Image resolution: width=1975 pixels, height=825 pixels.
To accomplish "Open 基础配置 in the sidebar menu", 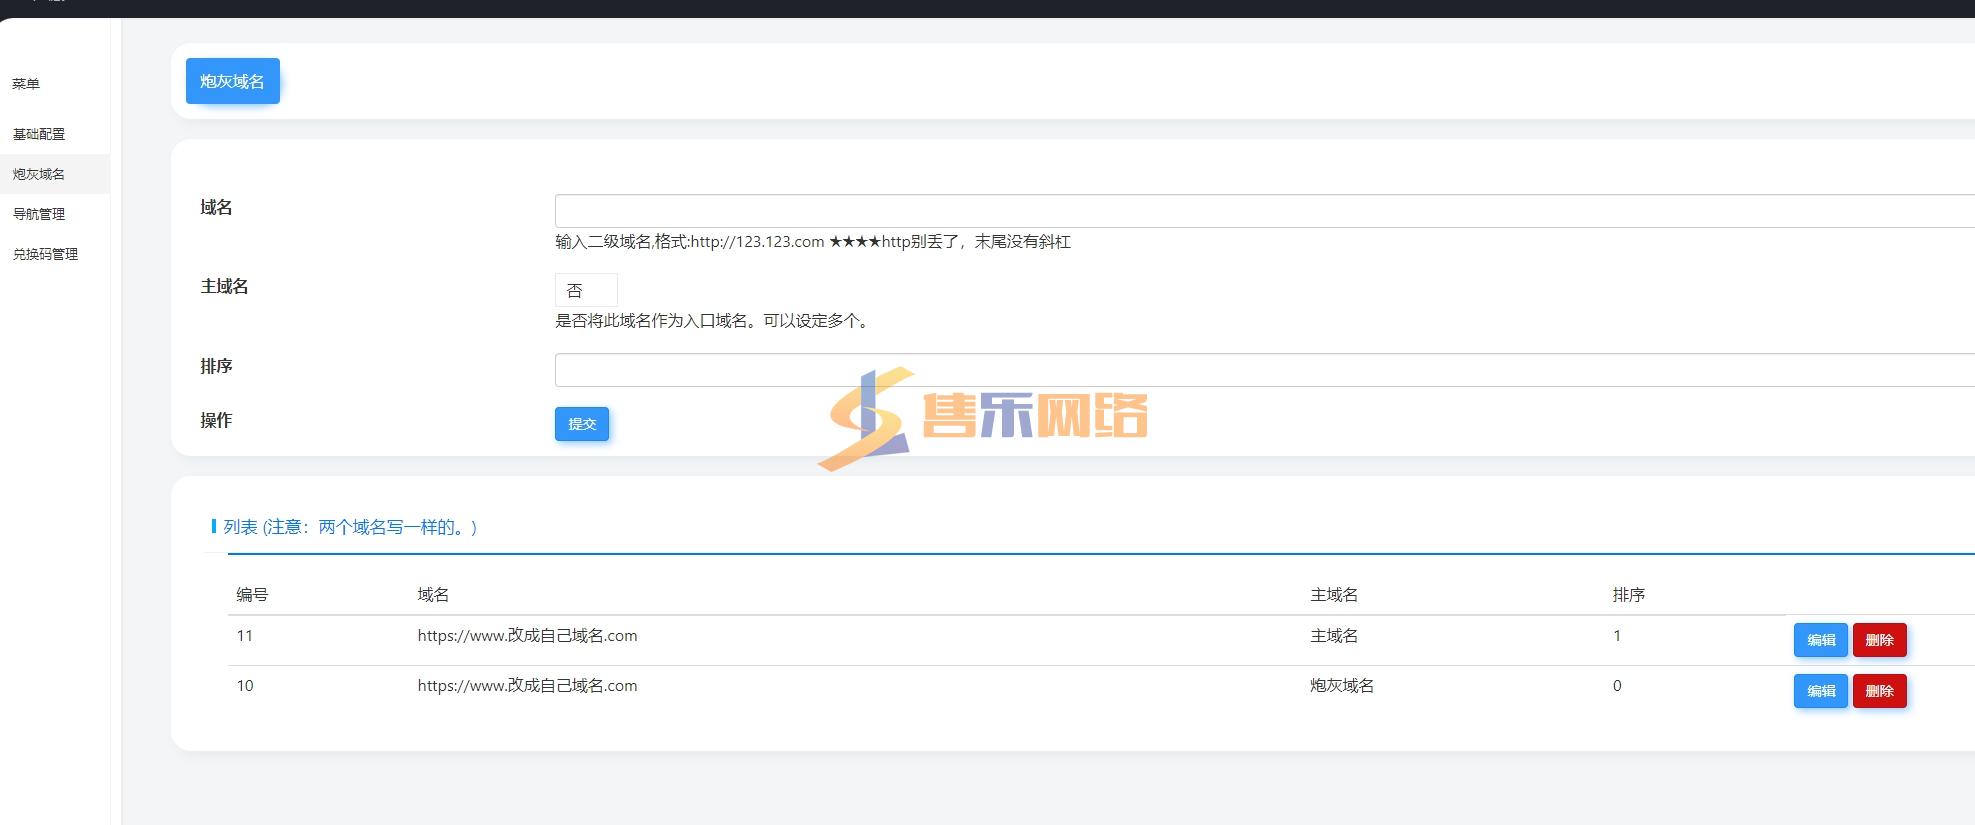I will (39, 134).
